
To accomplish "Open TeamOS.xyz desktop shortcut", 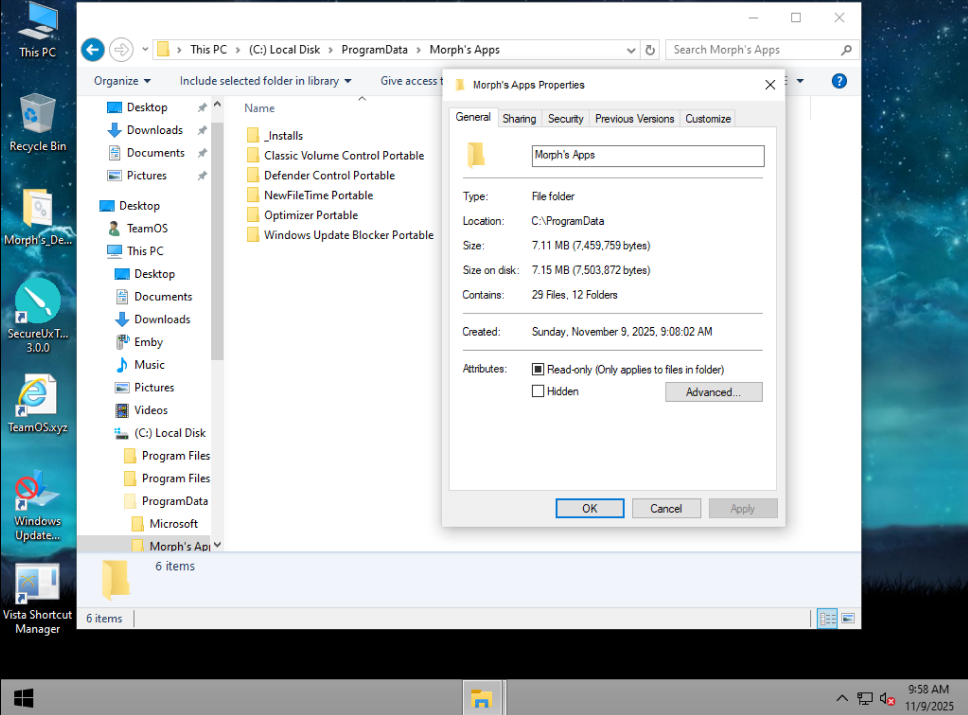I will tap(38, 404).
